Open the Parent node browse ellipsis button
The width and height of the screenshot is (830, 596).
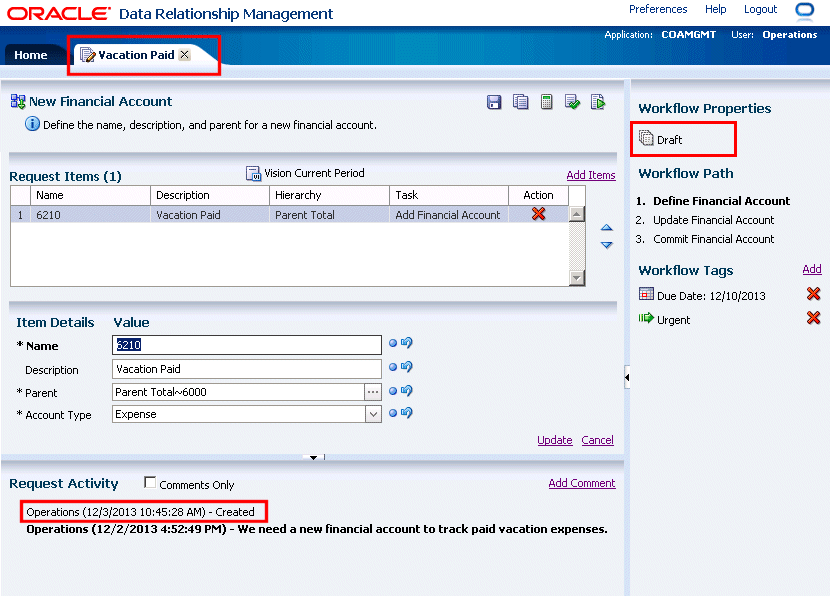point(373,392)
